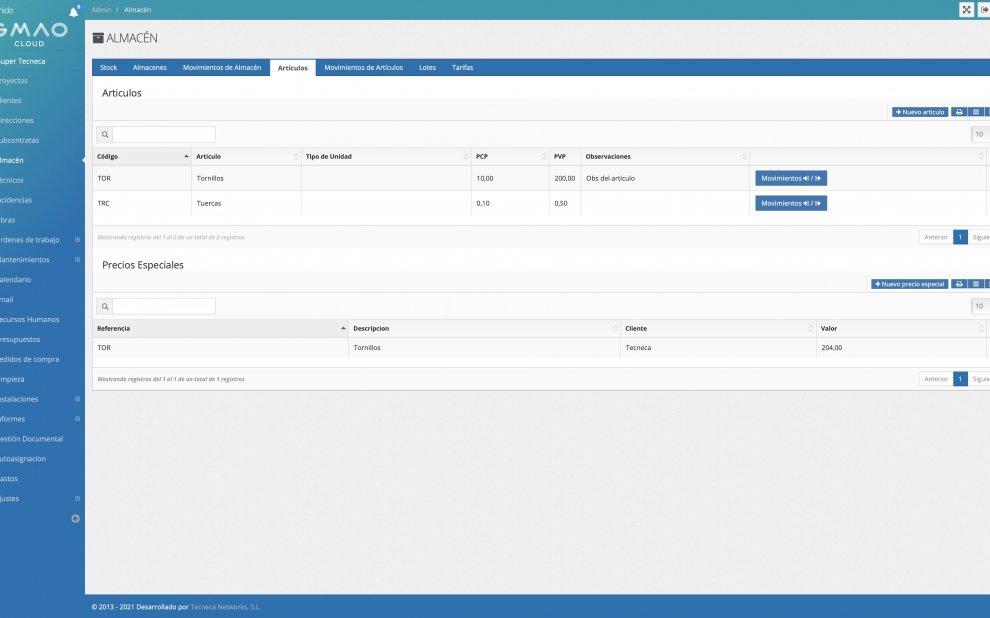990x618 pixels.
Task: Open column list icon for Articulos table
Action: [x=976, y=112]
